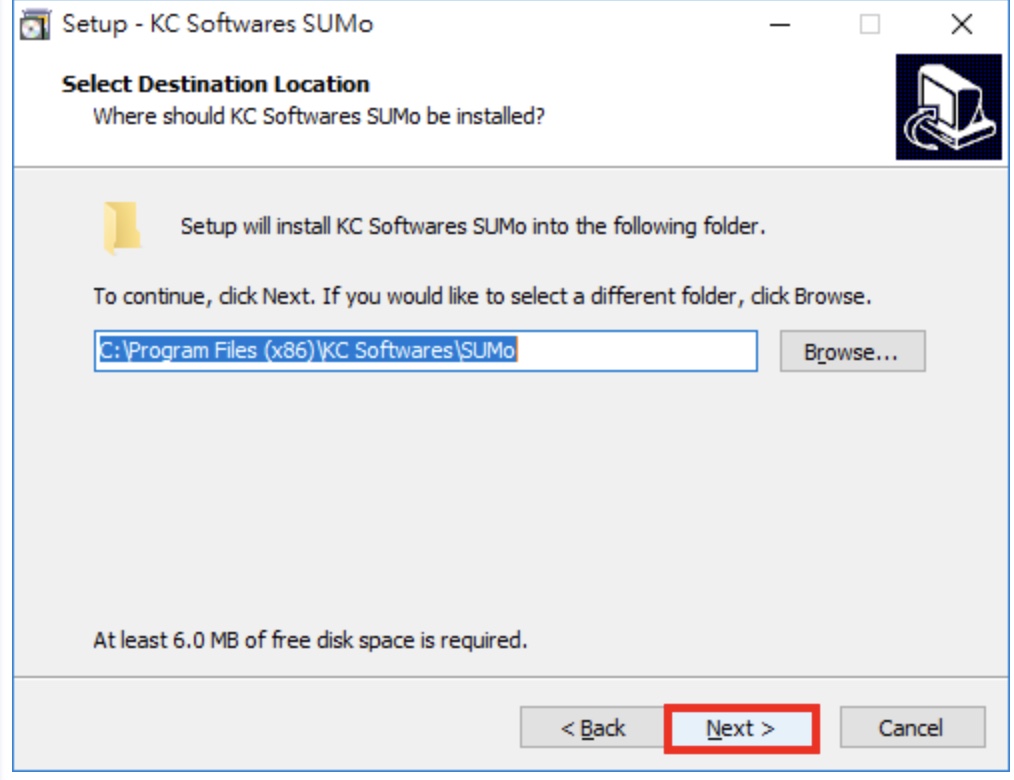
Task: Go Back to the previous step
Action: click(592, 728)
